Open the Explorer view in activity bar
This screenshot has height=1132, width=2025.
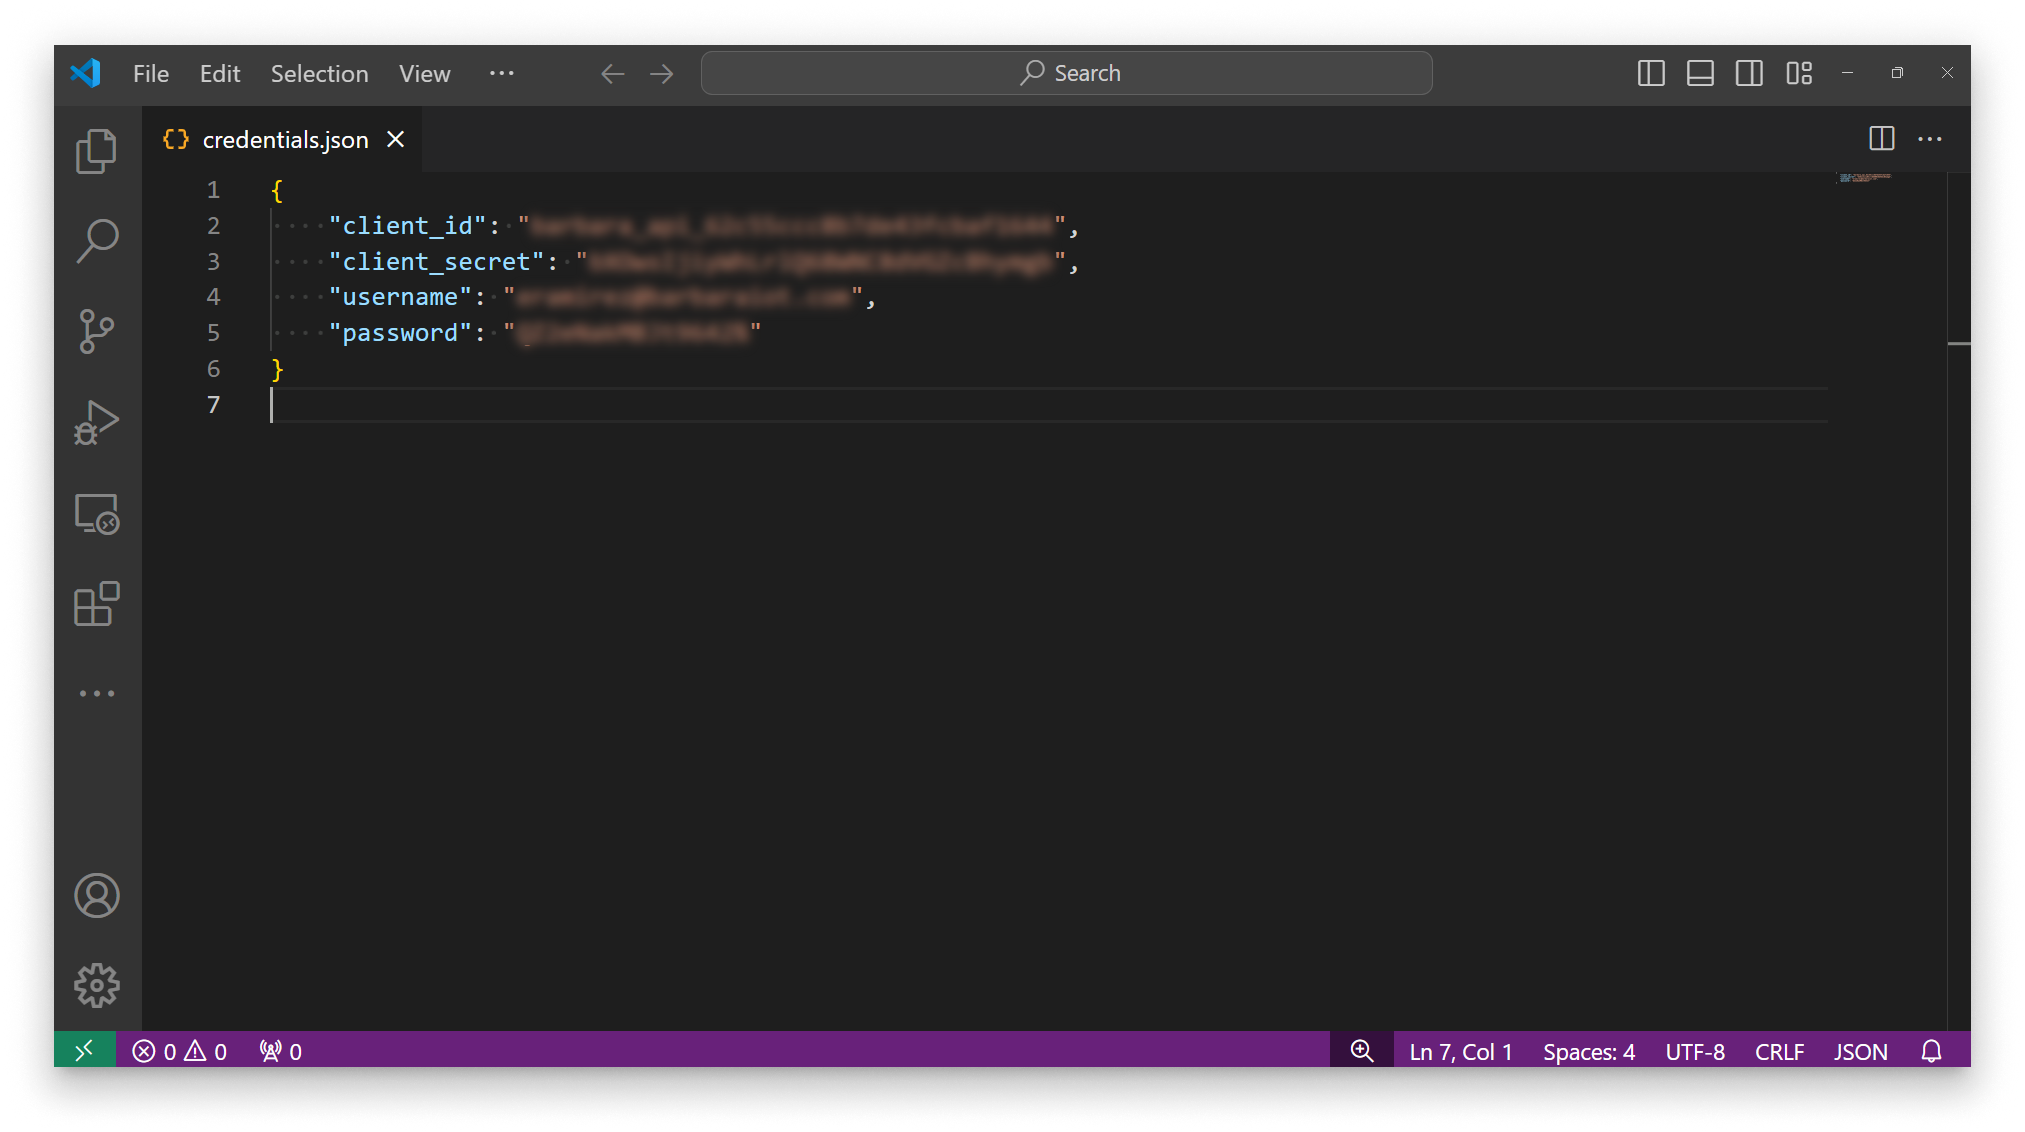coord(96,151)
